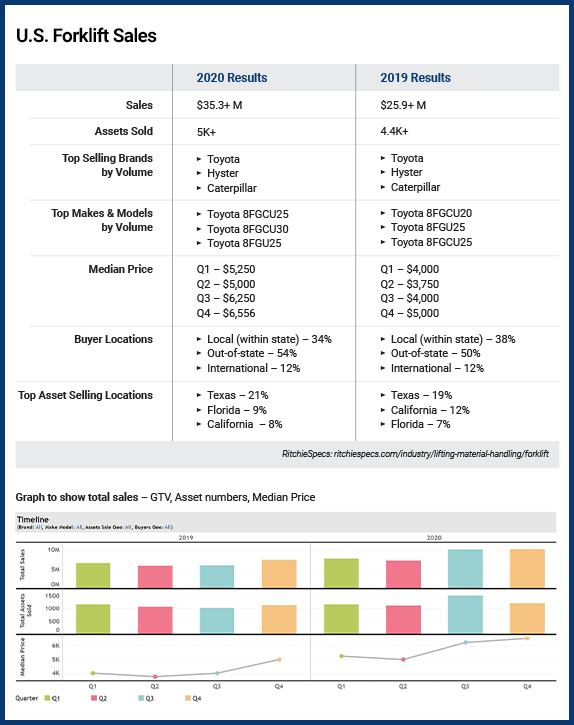
Task: Click the 2019 Q2 Total Sales bar
Action: tap(155, 577)
